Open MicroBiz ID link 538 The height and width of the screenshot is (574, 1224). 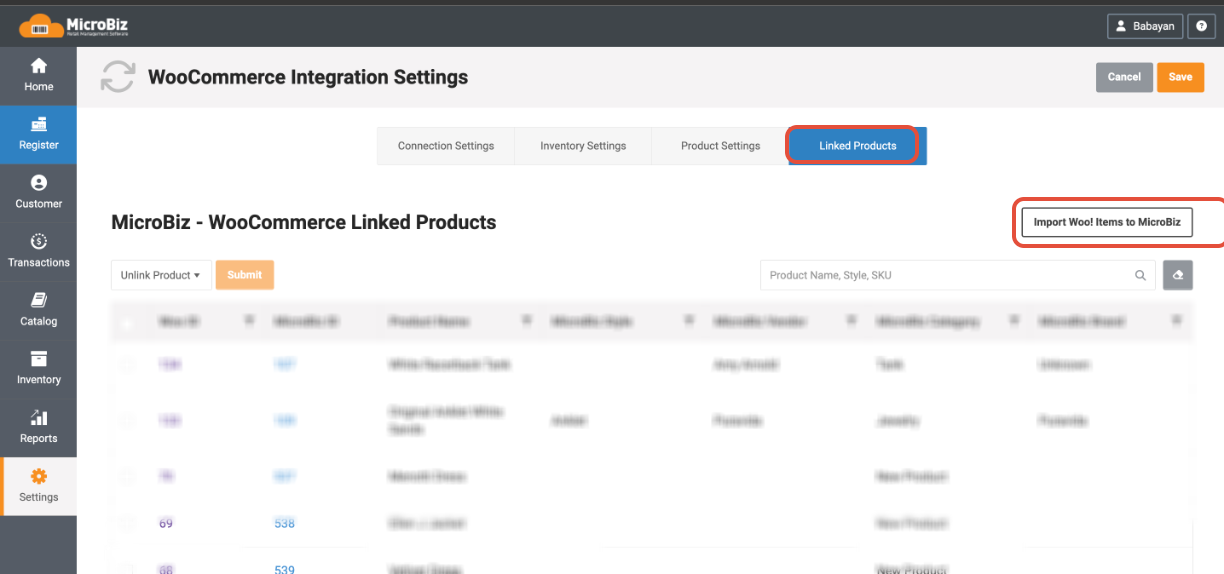285,523
